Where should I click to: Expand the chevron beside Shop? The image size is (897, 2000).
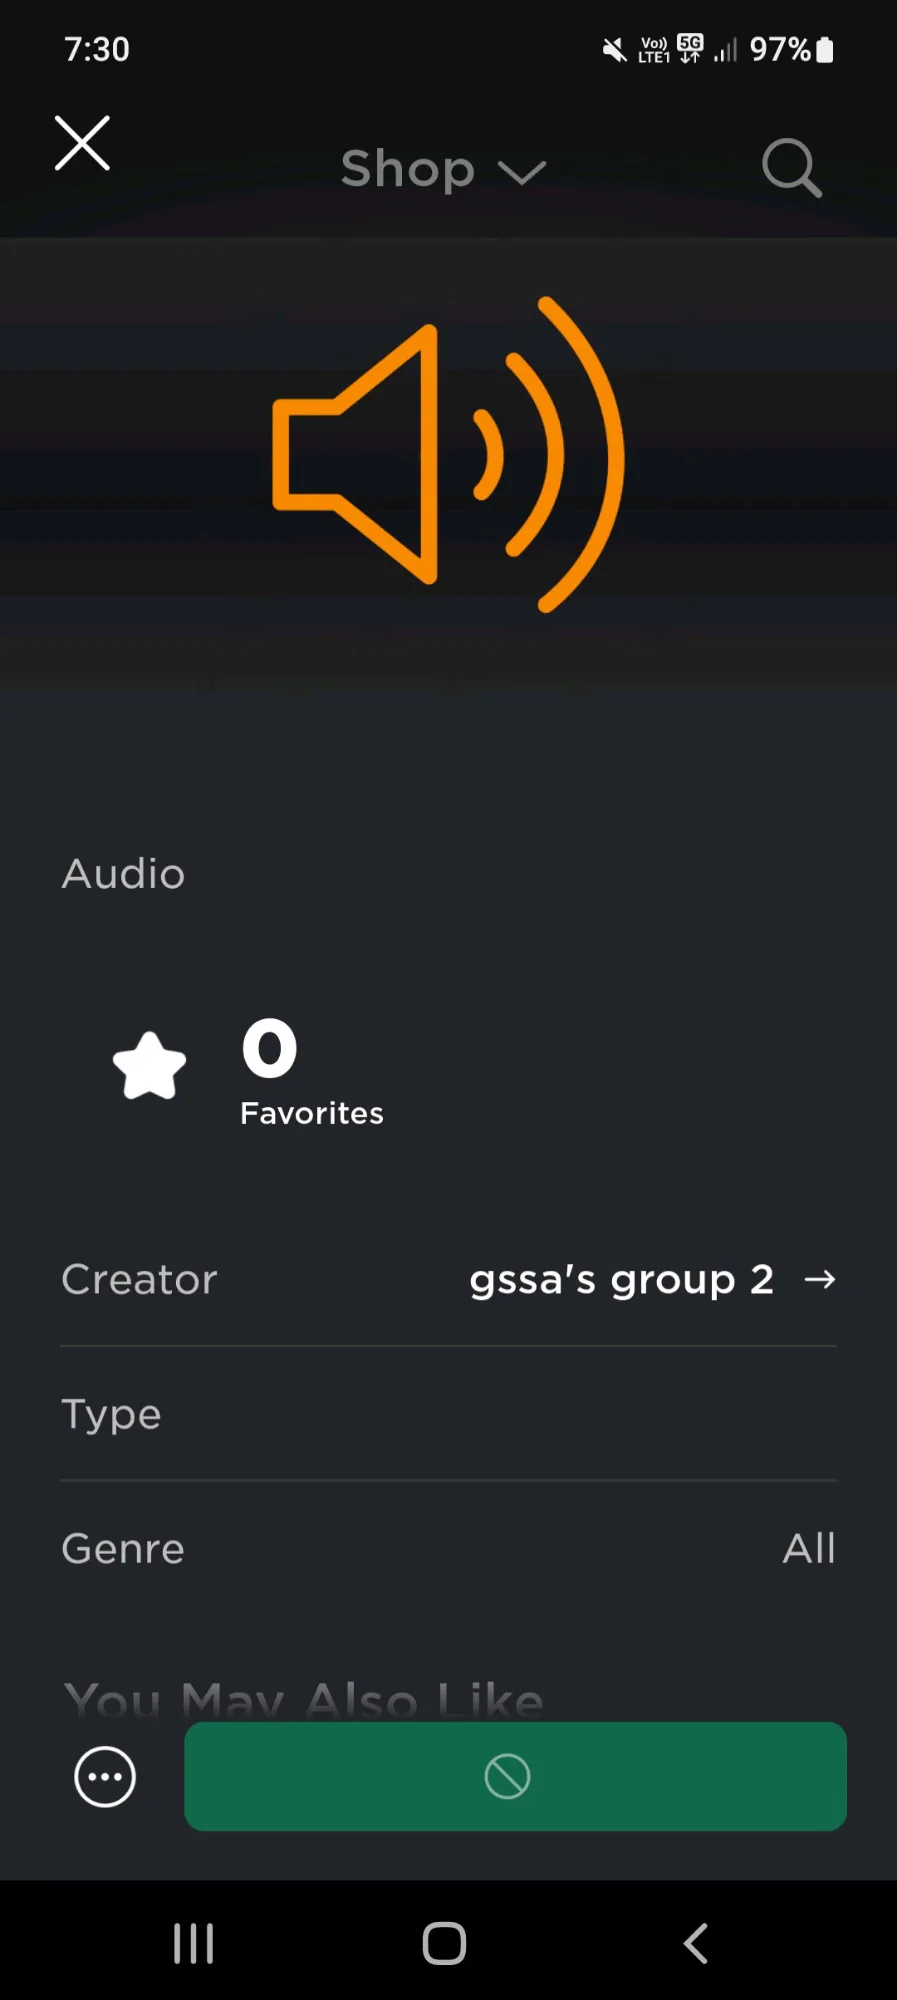522,173
